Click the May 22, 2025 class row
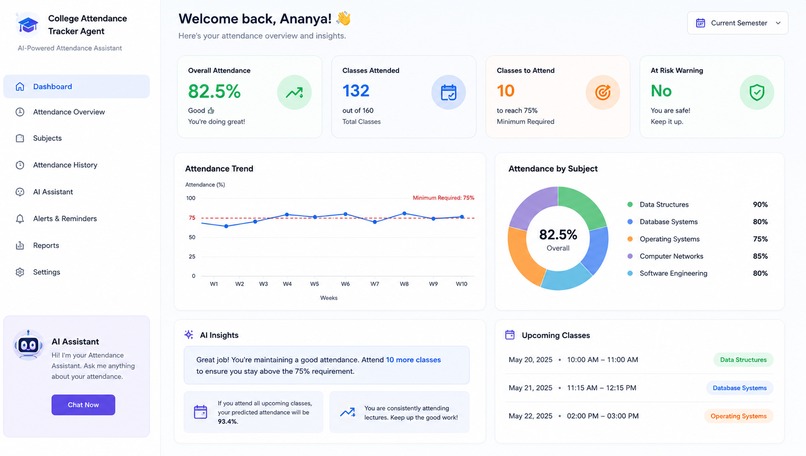 click(x=640, y=416)
